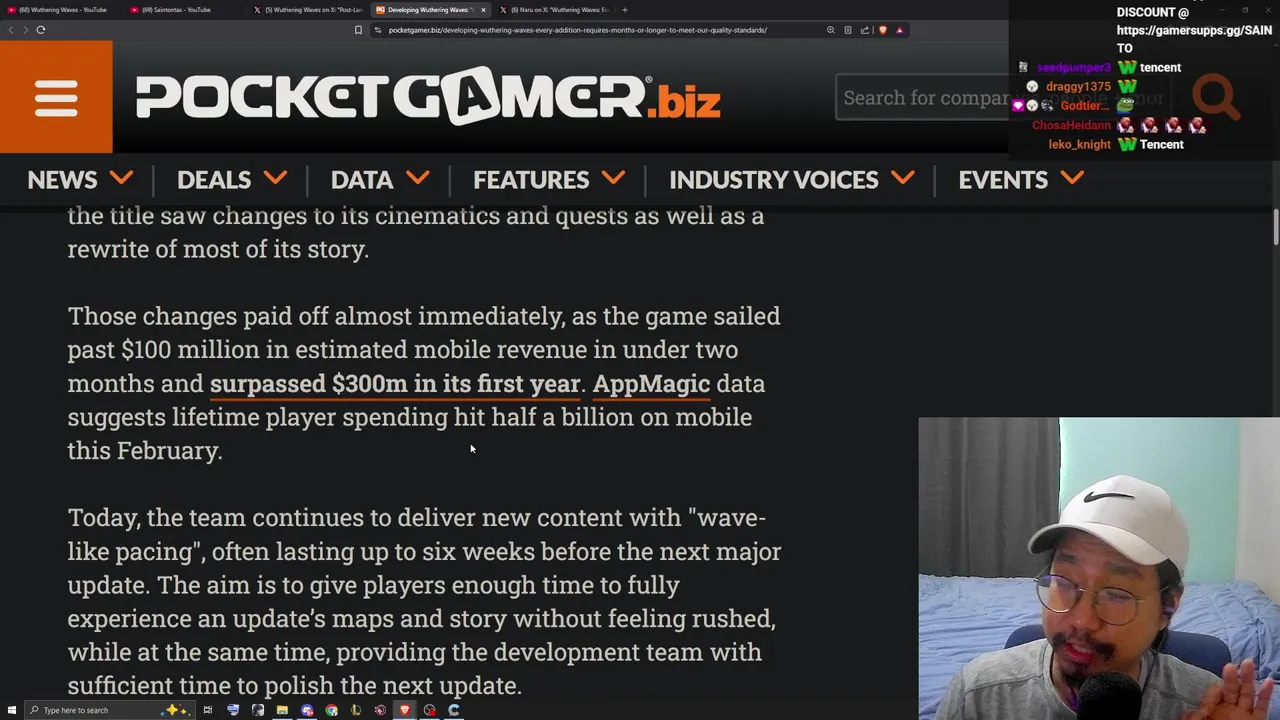
Task: Open the INDUSTRY VOICES menu item
Action: [773, 180]
